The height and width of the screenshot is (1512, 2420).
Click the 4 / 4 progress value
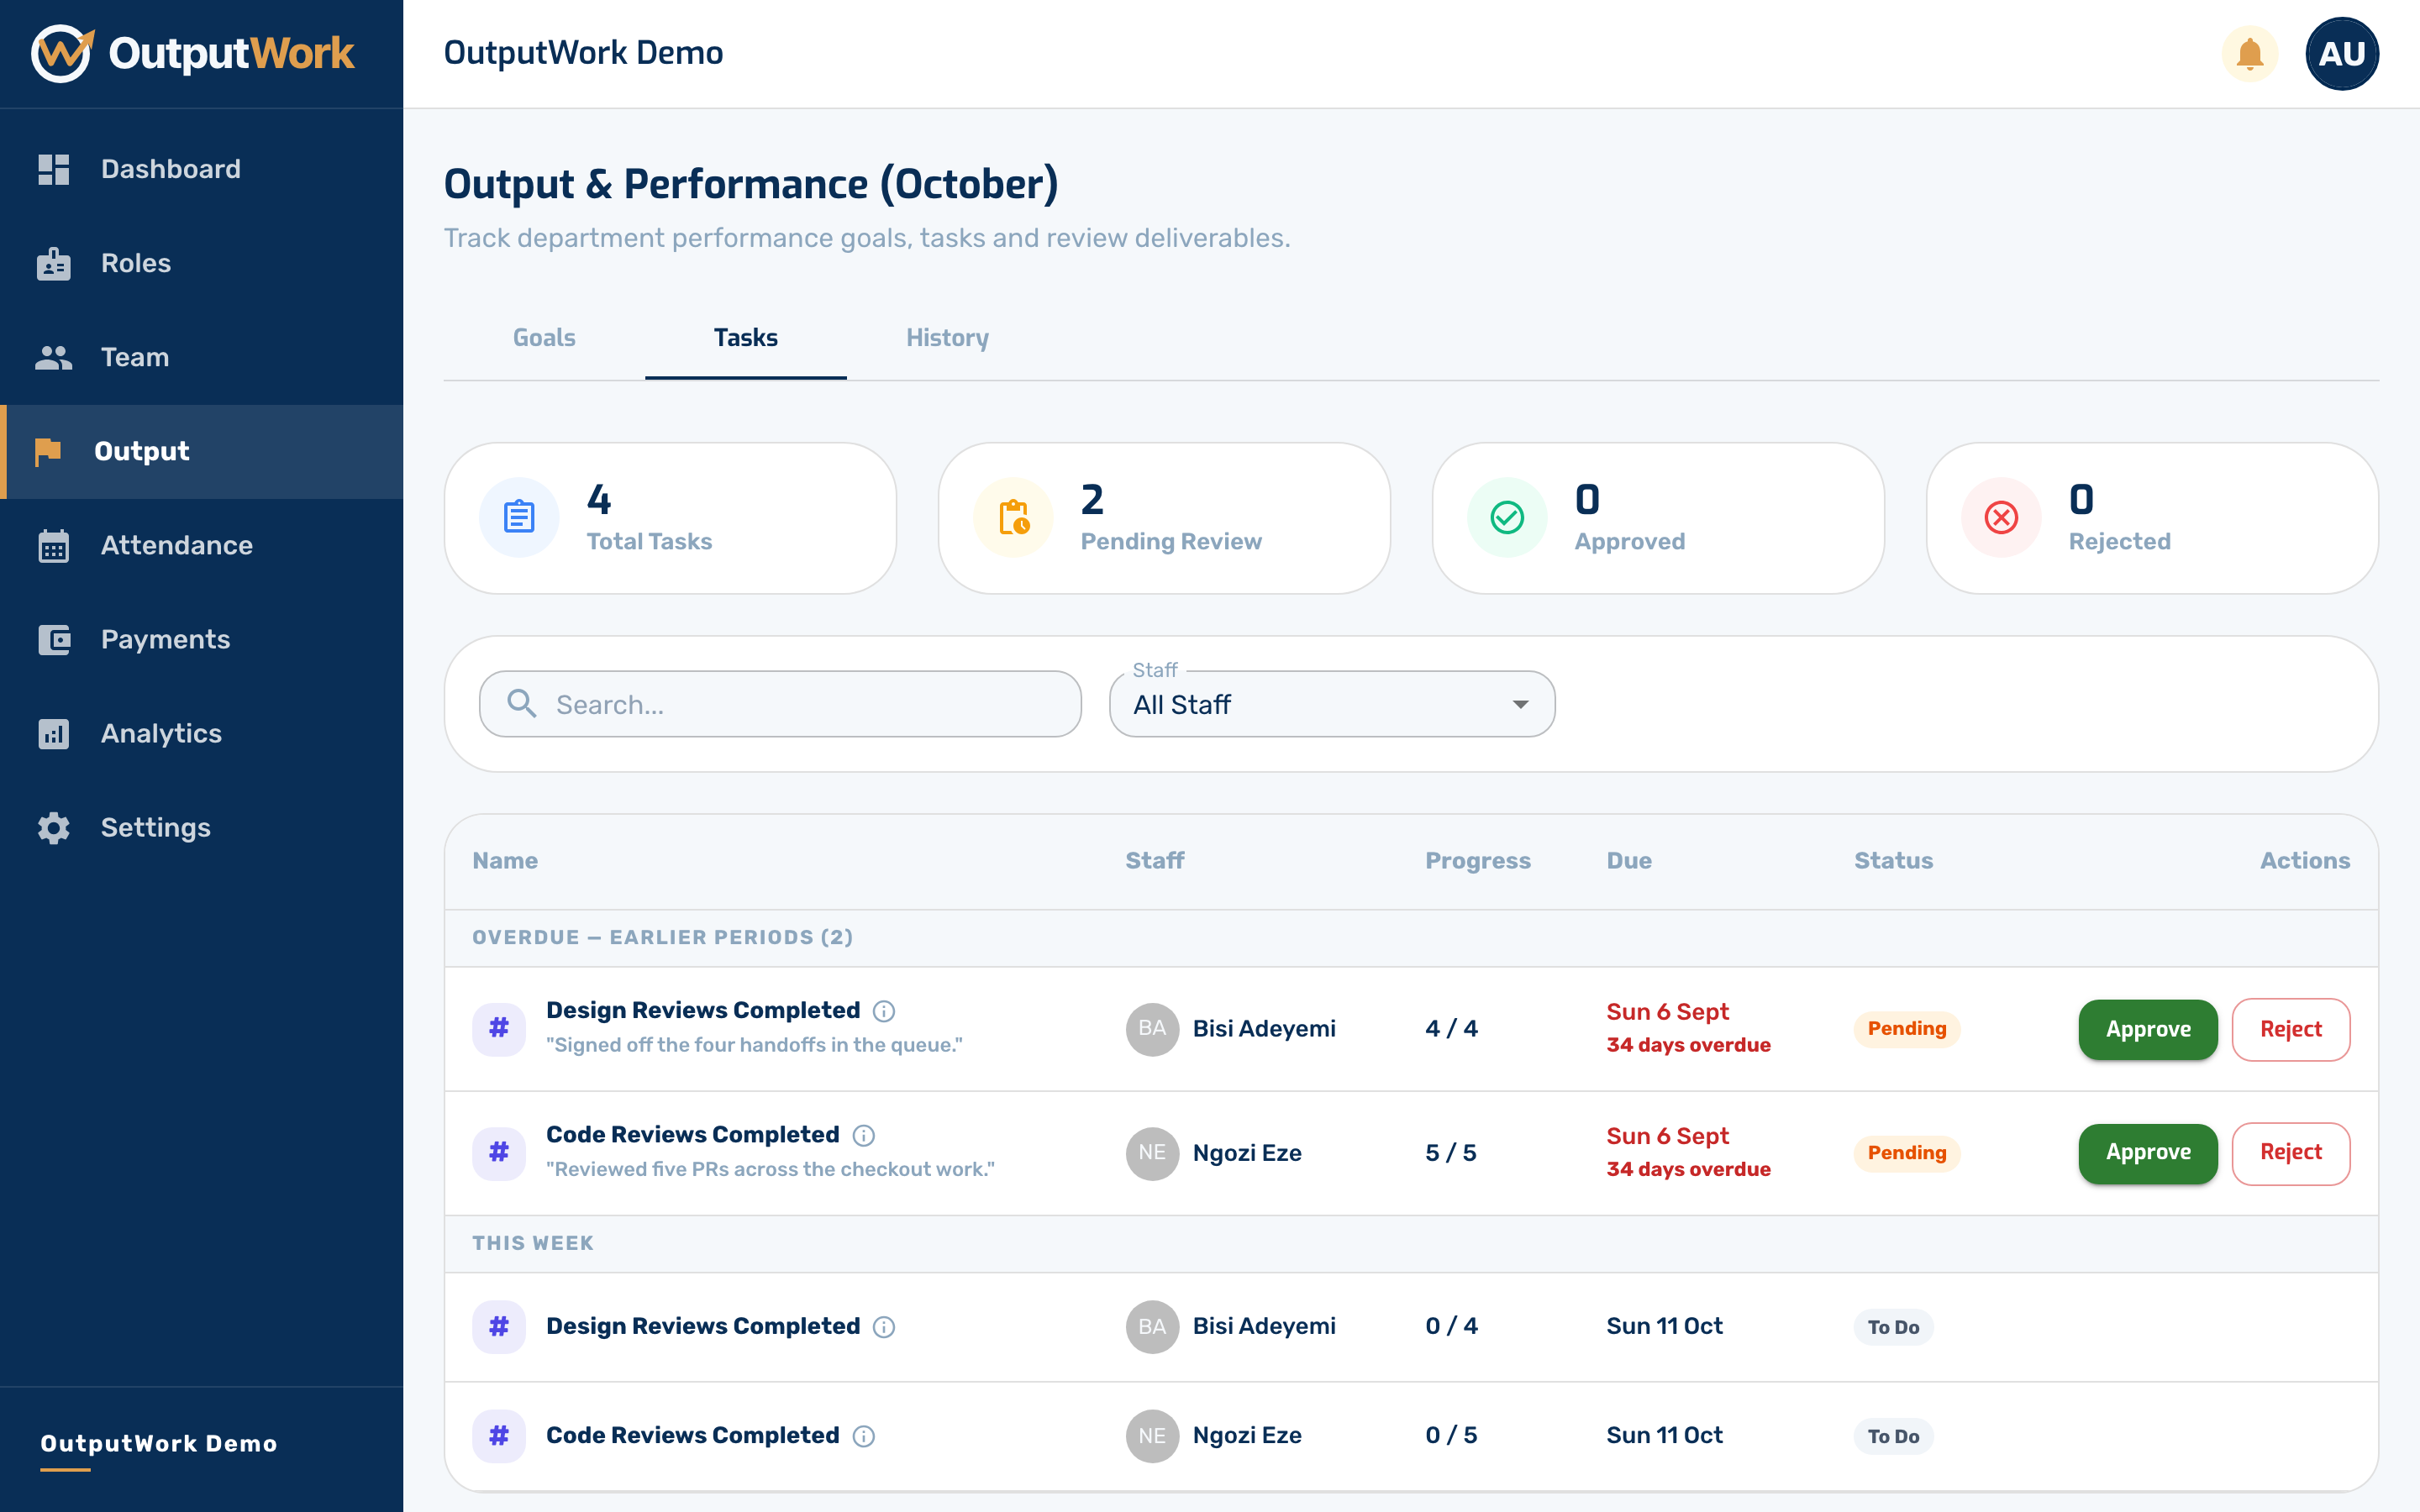pyautogui.click(x=1451, y=1029)
